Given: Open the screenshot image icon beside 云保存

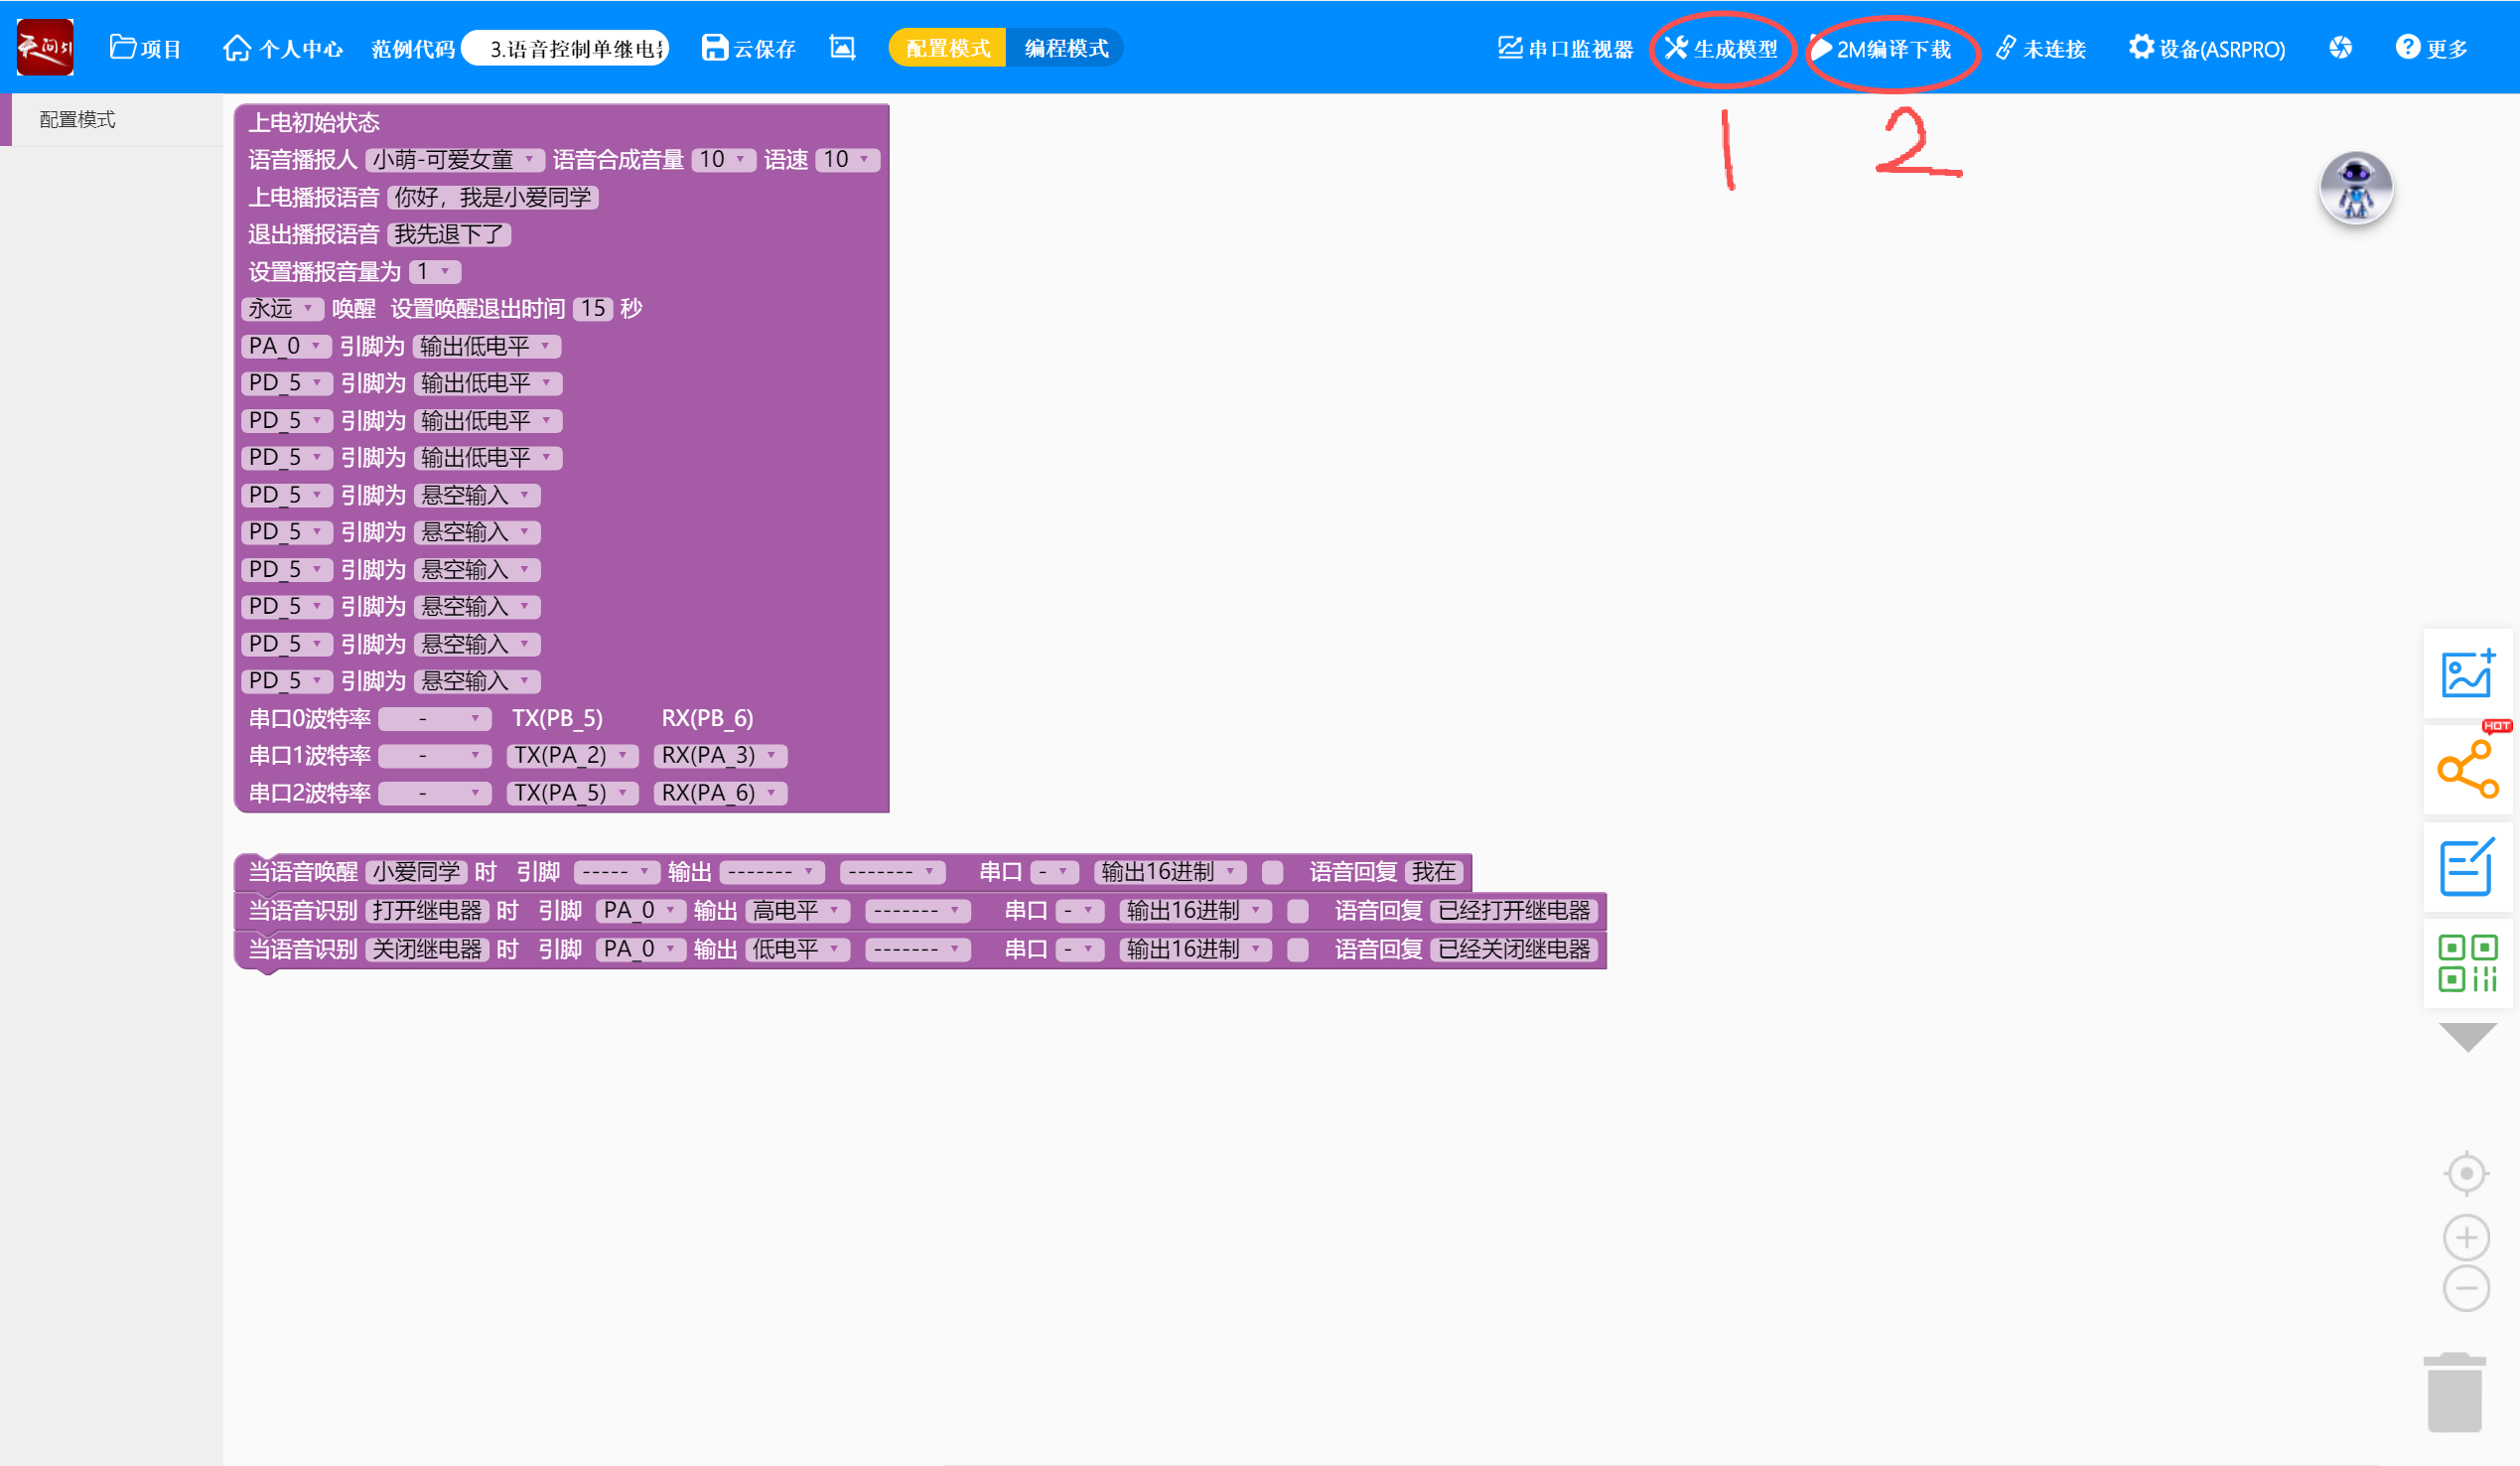Looking at the screenshot, I should coord(842,47).
